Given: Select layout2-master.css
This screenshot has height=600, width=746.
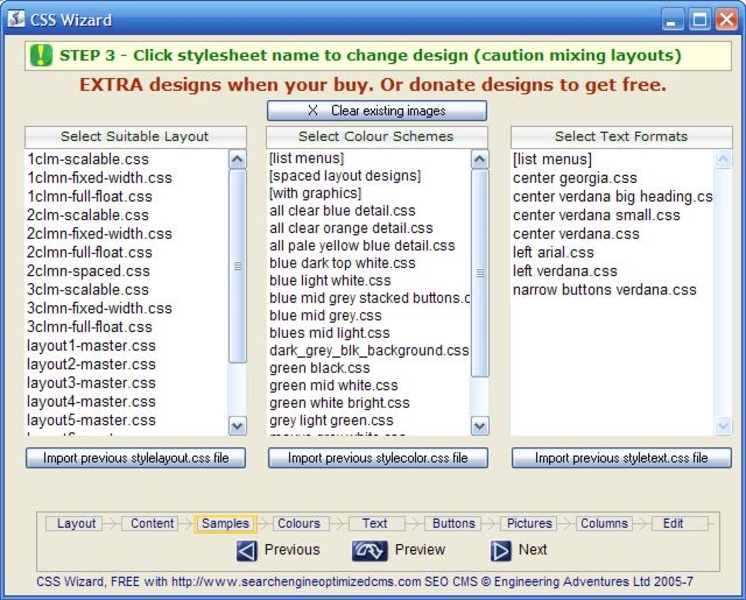Looking at the screenshot, I should (91, 364).
